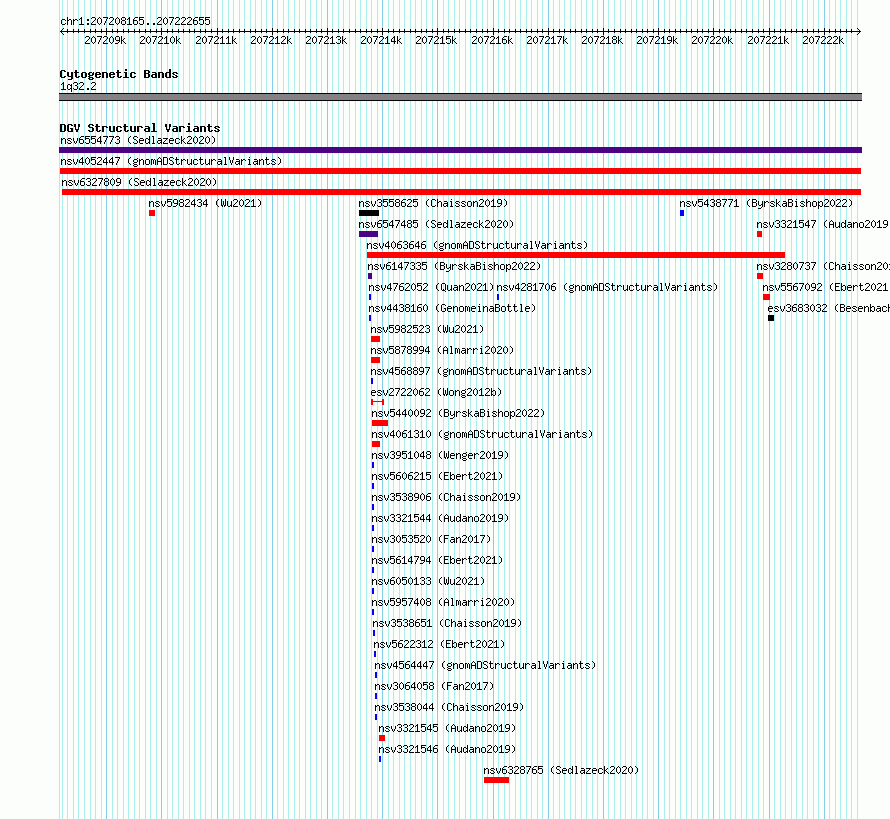This screenshot has width=890, height=819.
Task: Click red marker under nsv3280737
Action: tap(760, 276)
